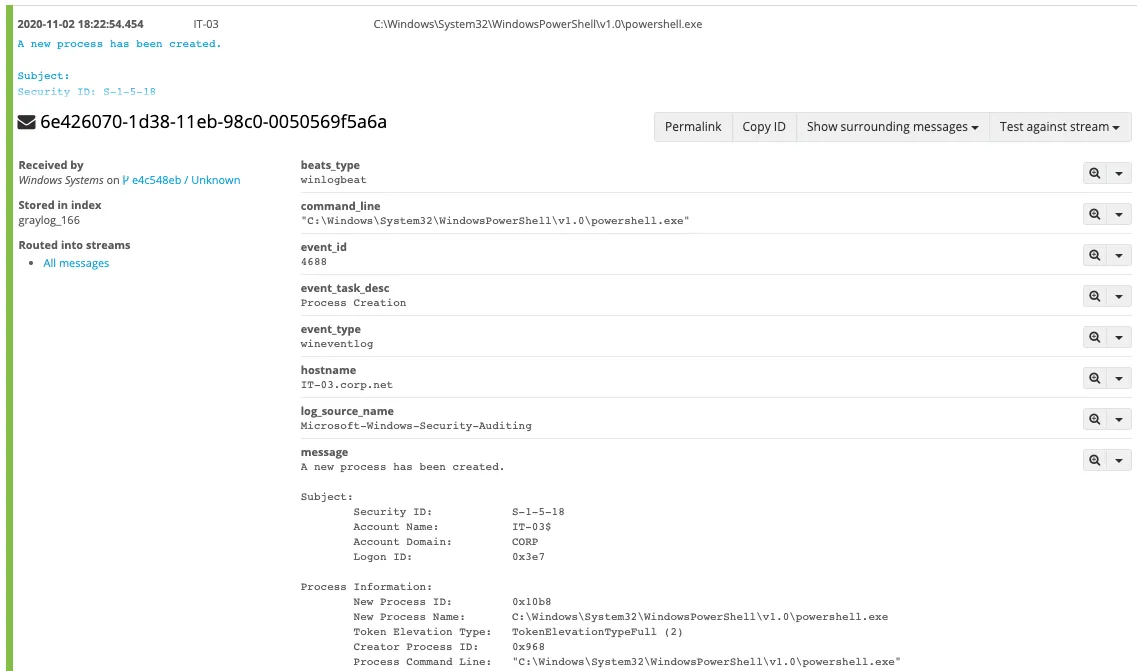1139x671 pixels.
Task: Open the e4c548eb / Unknown node link
Action: [182, 180]
